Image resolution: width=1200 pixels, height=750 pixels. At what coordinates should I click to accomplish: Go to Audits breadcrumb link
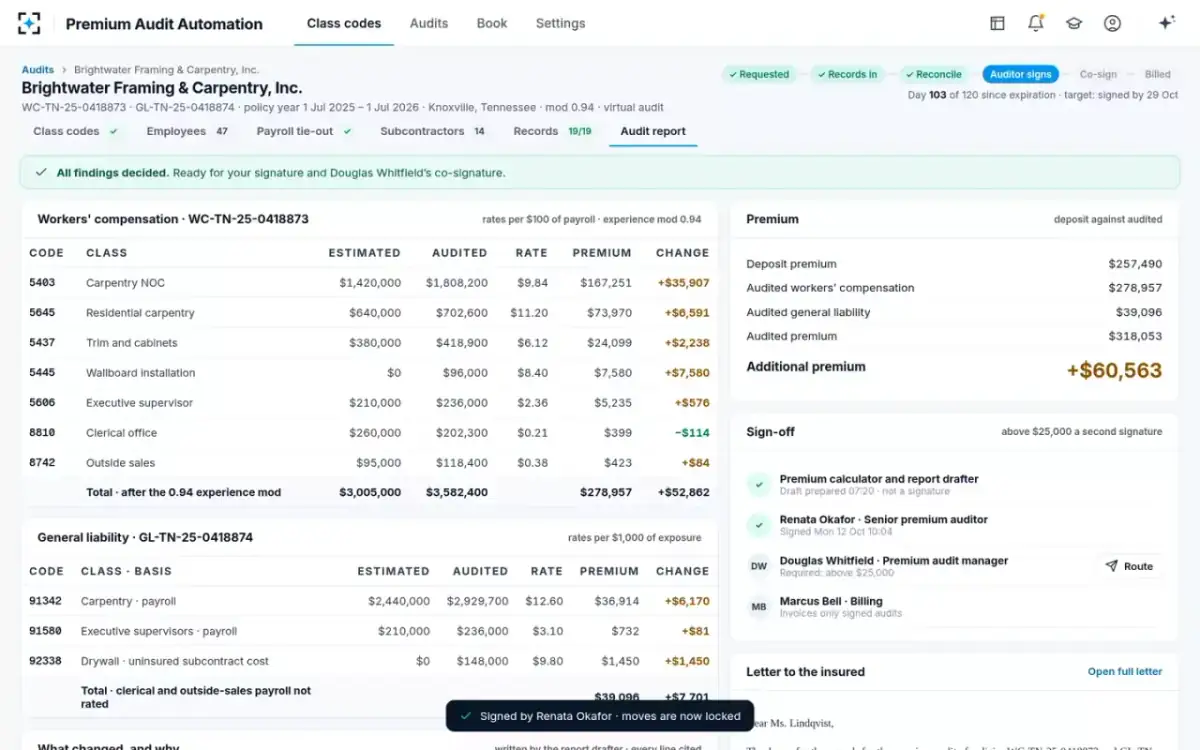pyautogui.click(x=38, y=70)
